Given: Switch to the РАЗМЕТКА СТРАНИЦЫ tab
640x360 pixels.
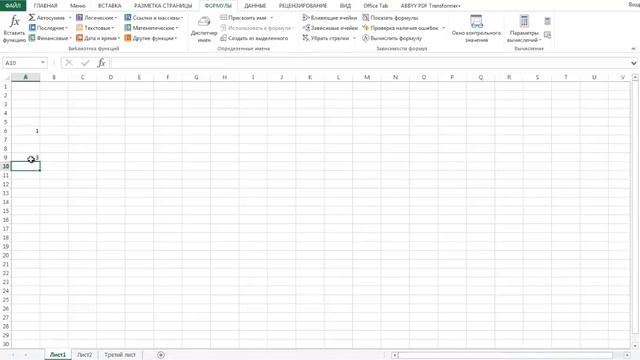Looking at the screenshot, I should click(x=163, y=6).
